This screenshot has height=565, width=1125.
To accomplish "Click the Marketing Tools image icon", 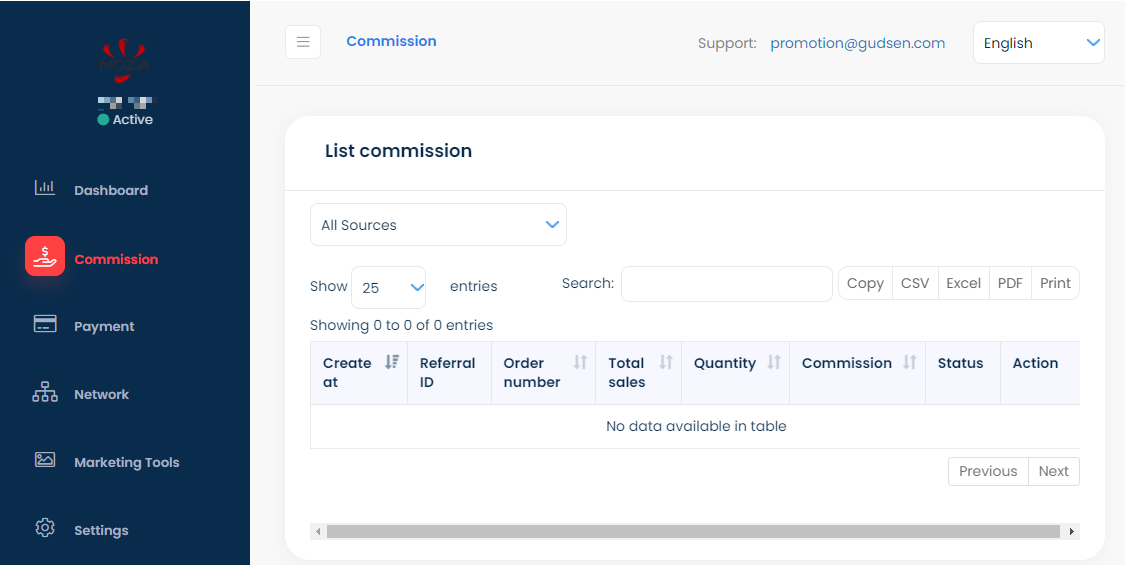I will [x=45, y=460].
